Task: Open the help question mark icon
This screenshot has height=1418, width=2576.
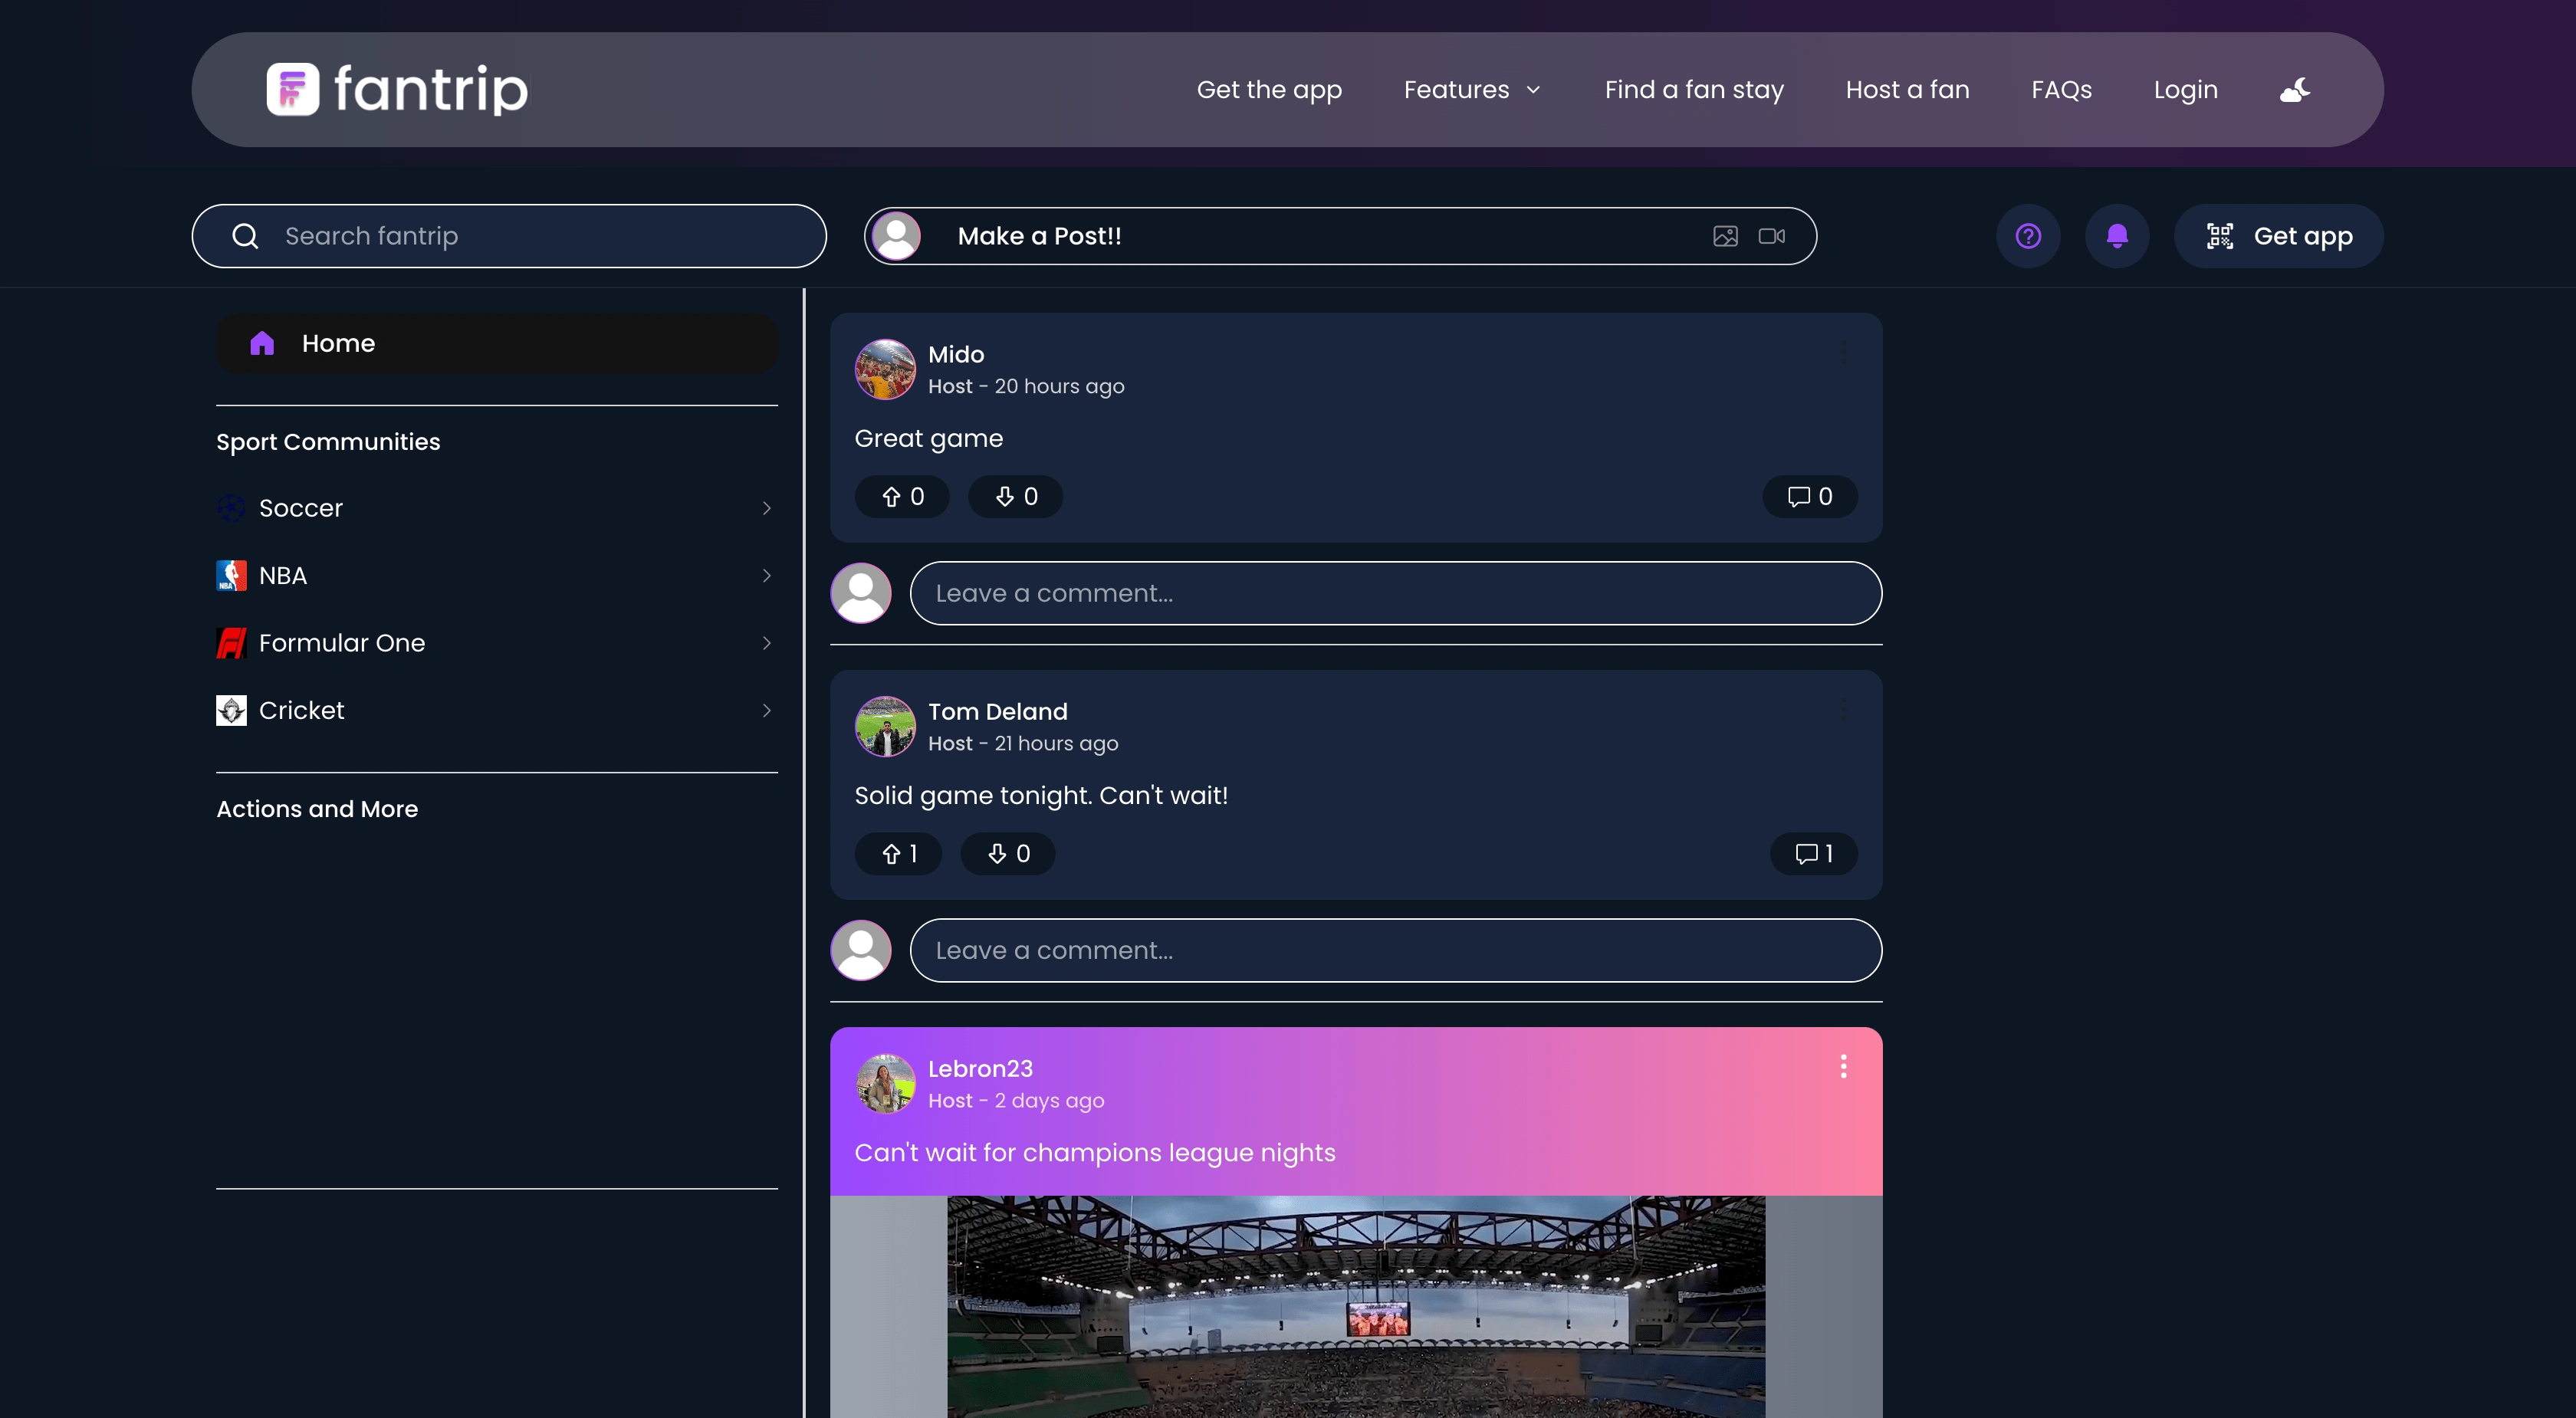Action: click(2028, 236)
